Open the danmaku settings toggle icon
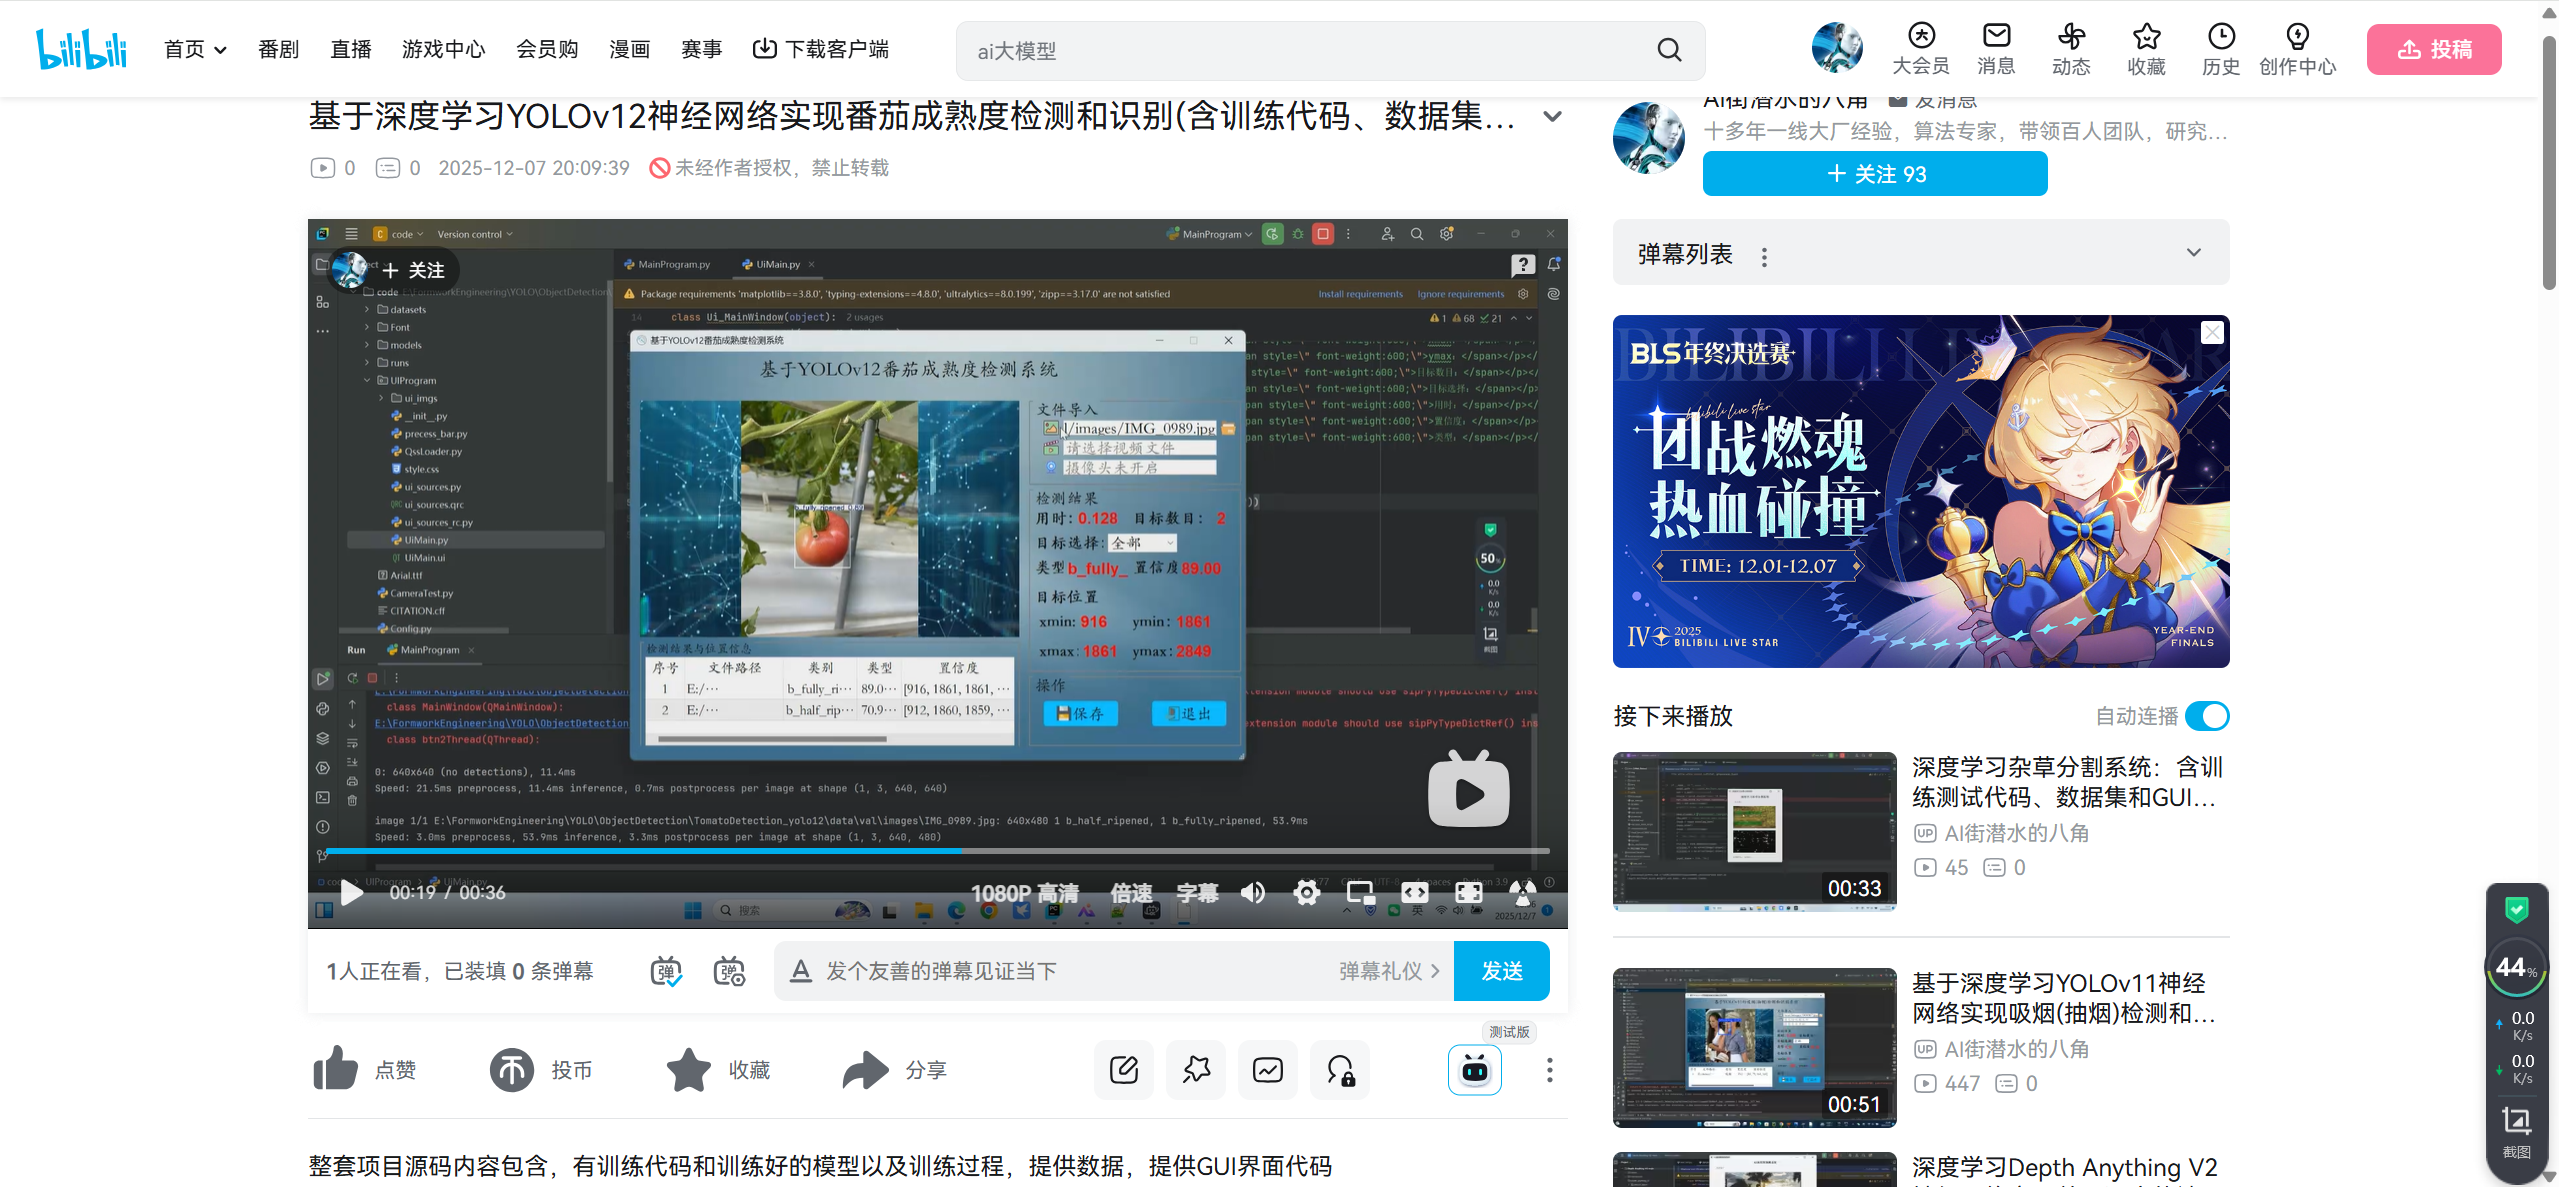The width and height of the screenshot is (2559, 1187). click(729, 971)
